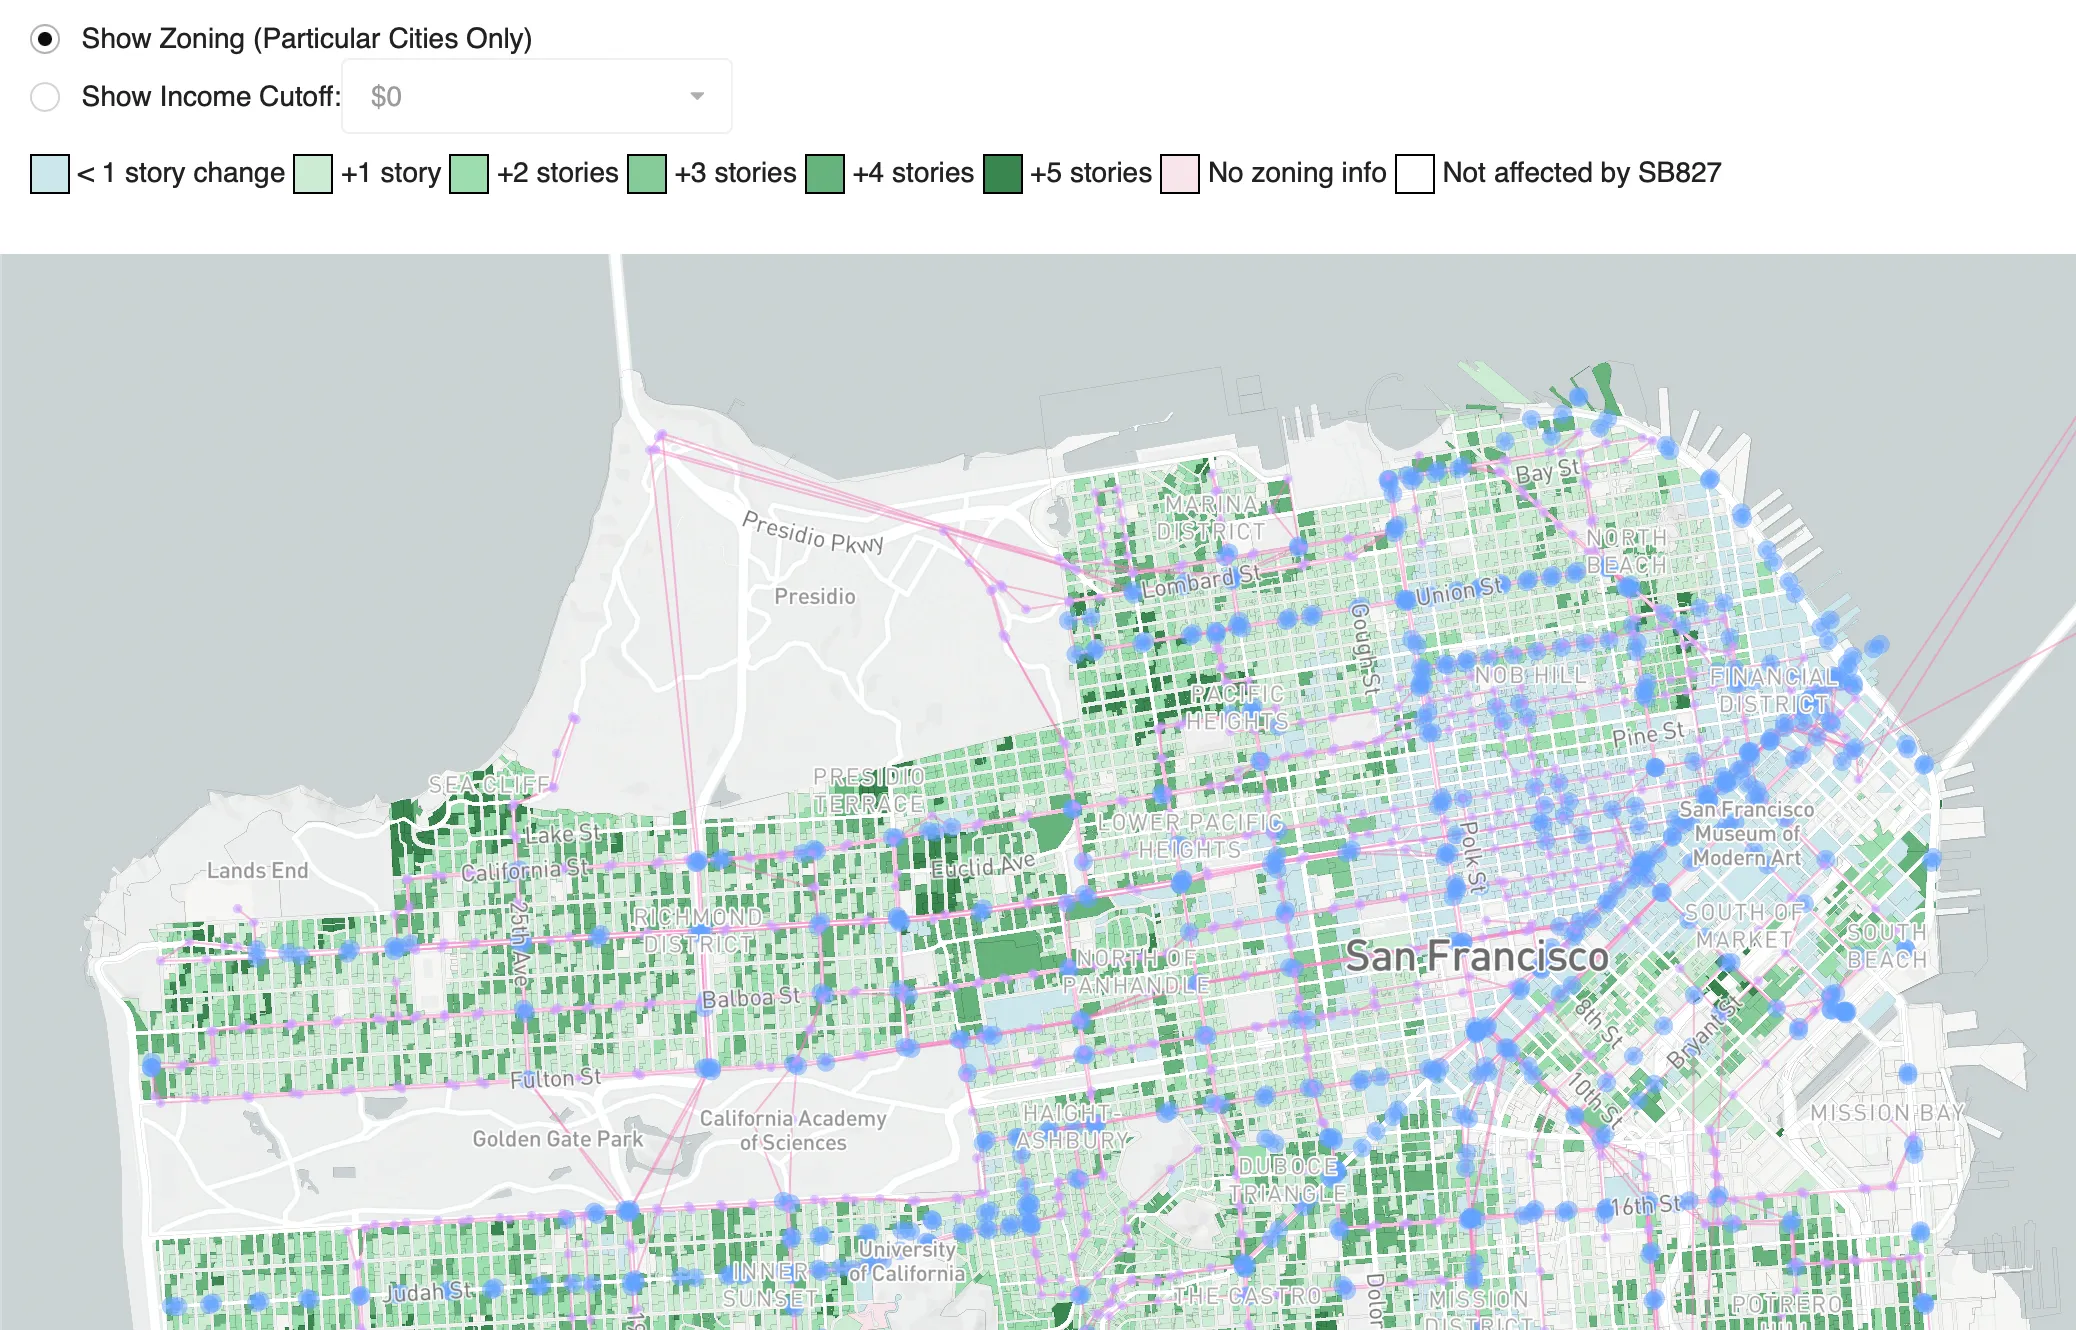
Task: Click the Financial District map label
Action: pos(1773,690)
